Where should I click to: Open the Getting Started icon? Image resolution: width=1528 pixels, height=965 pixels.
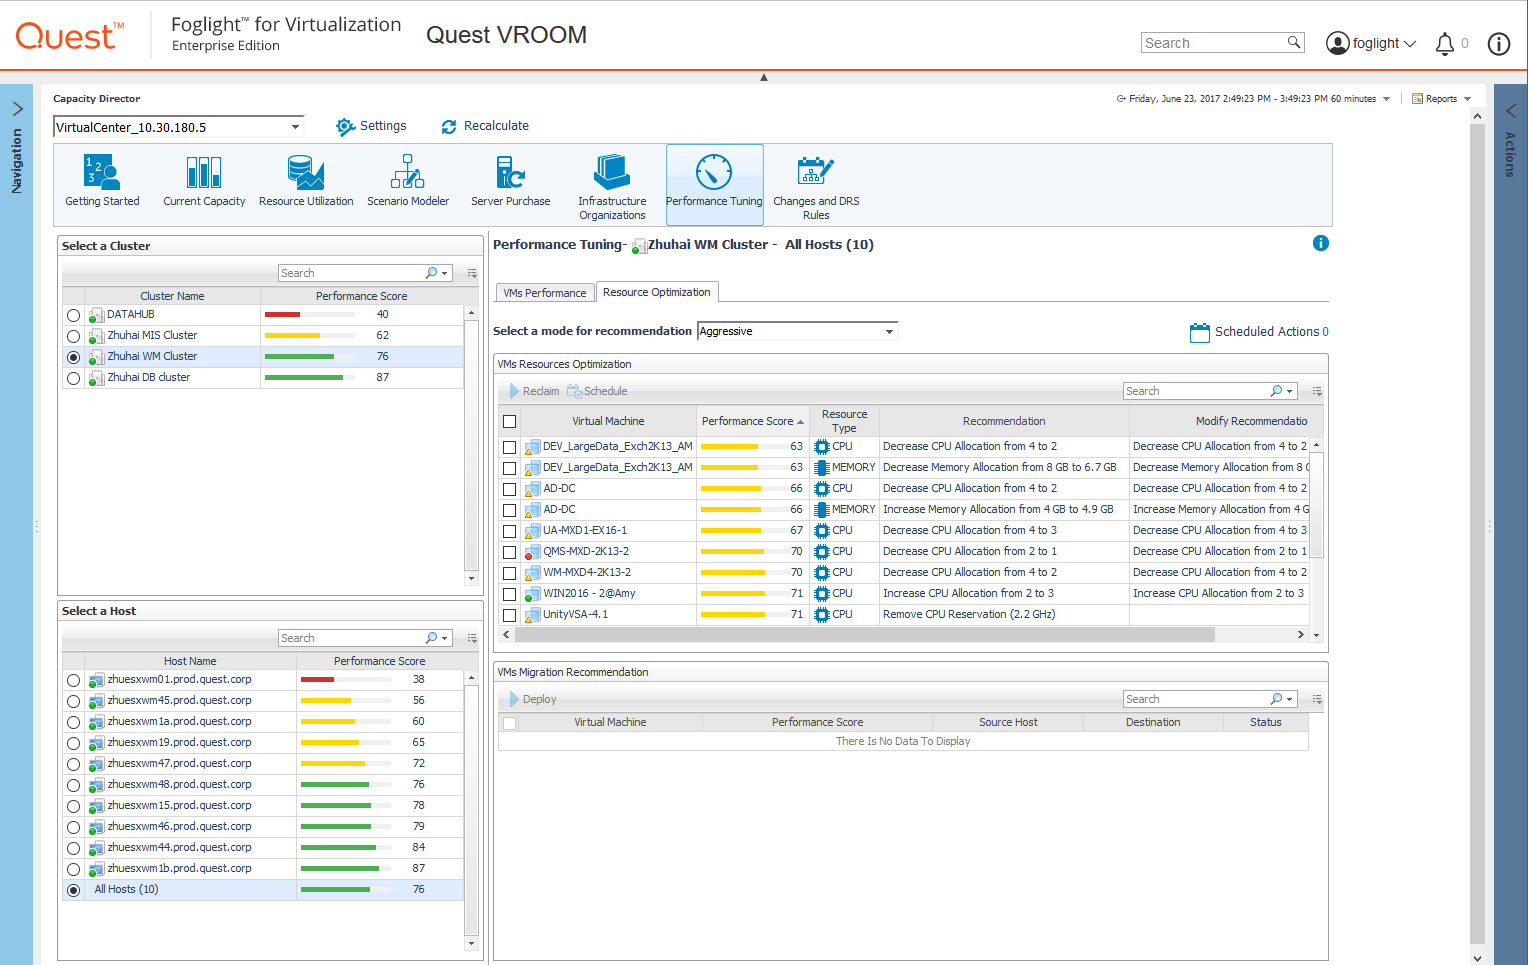pos(102,181)
